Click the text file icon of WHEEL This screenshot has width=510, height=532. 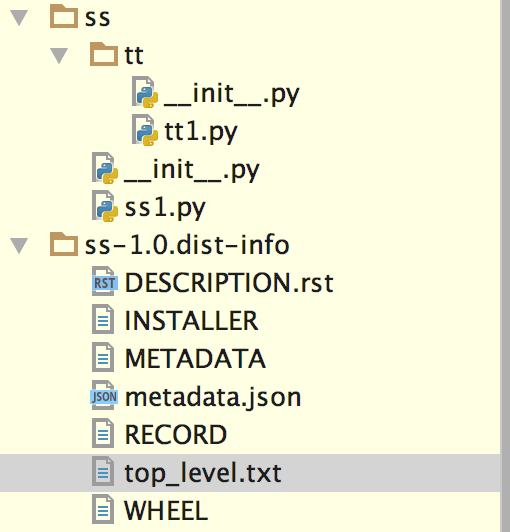103,510
